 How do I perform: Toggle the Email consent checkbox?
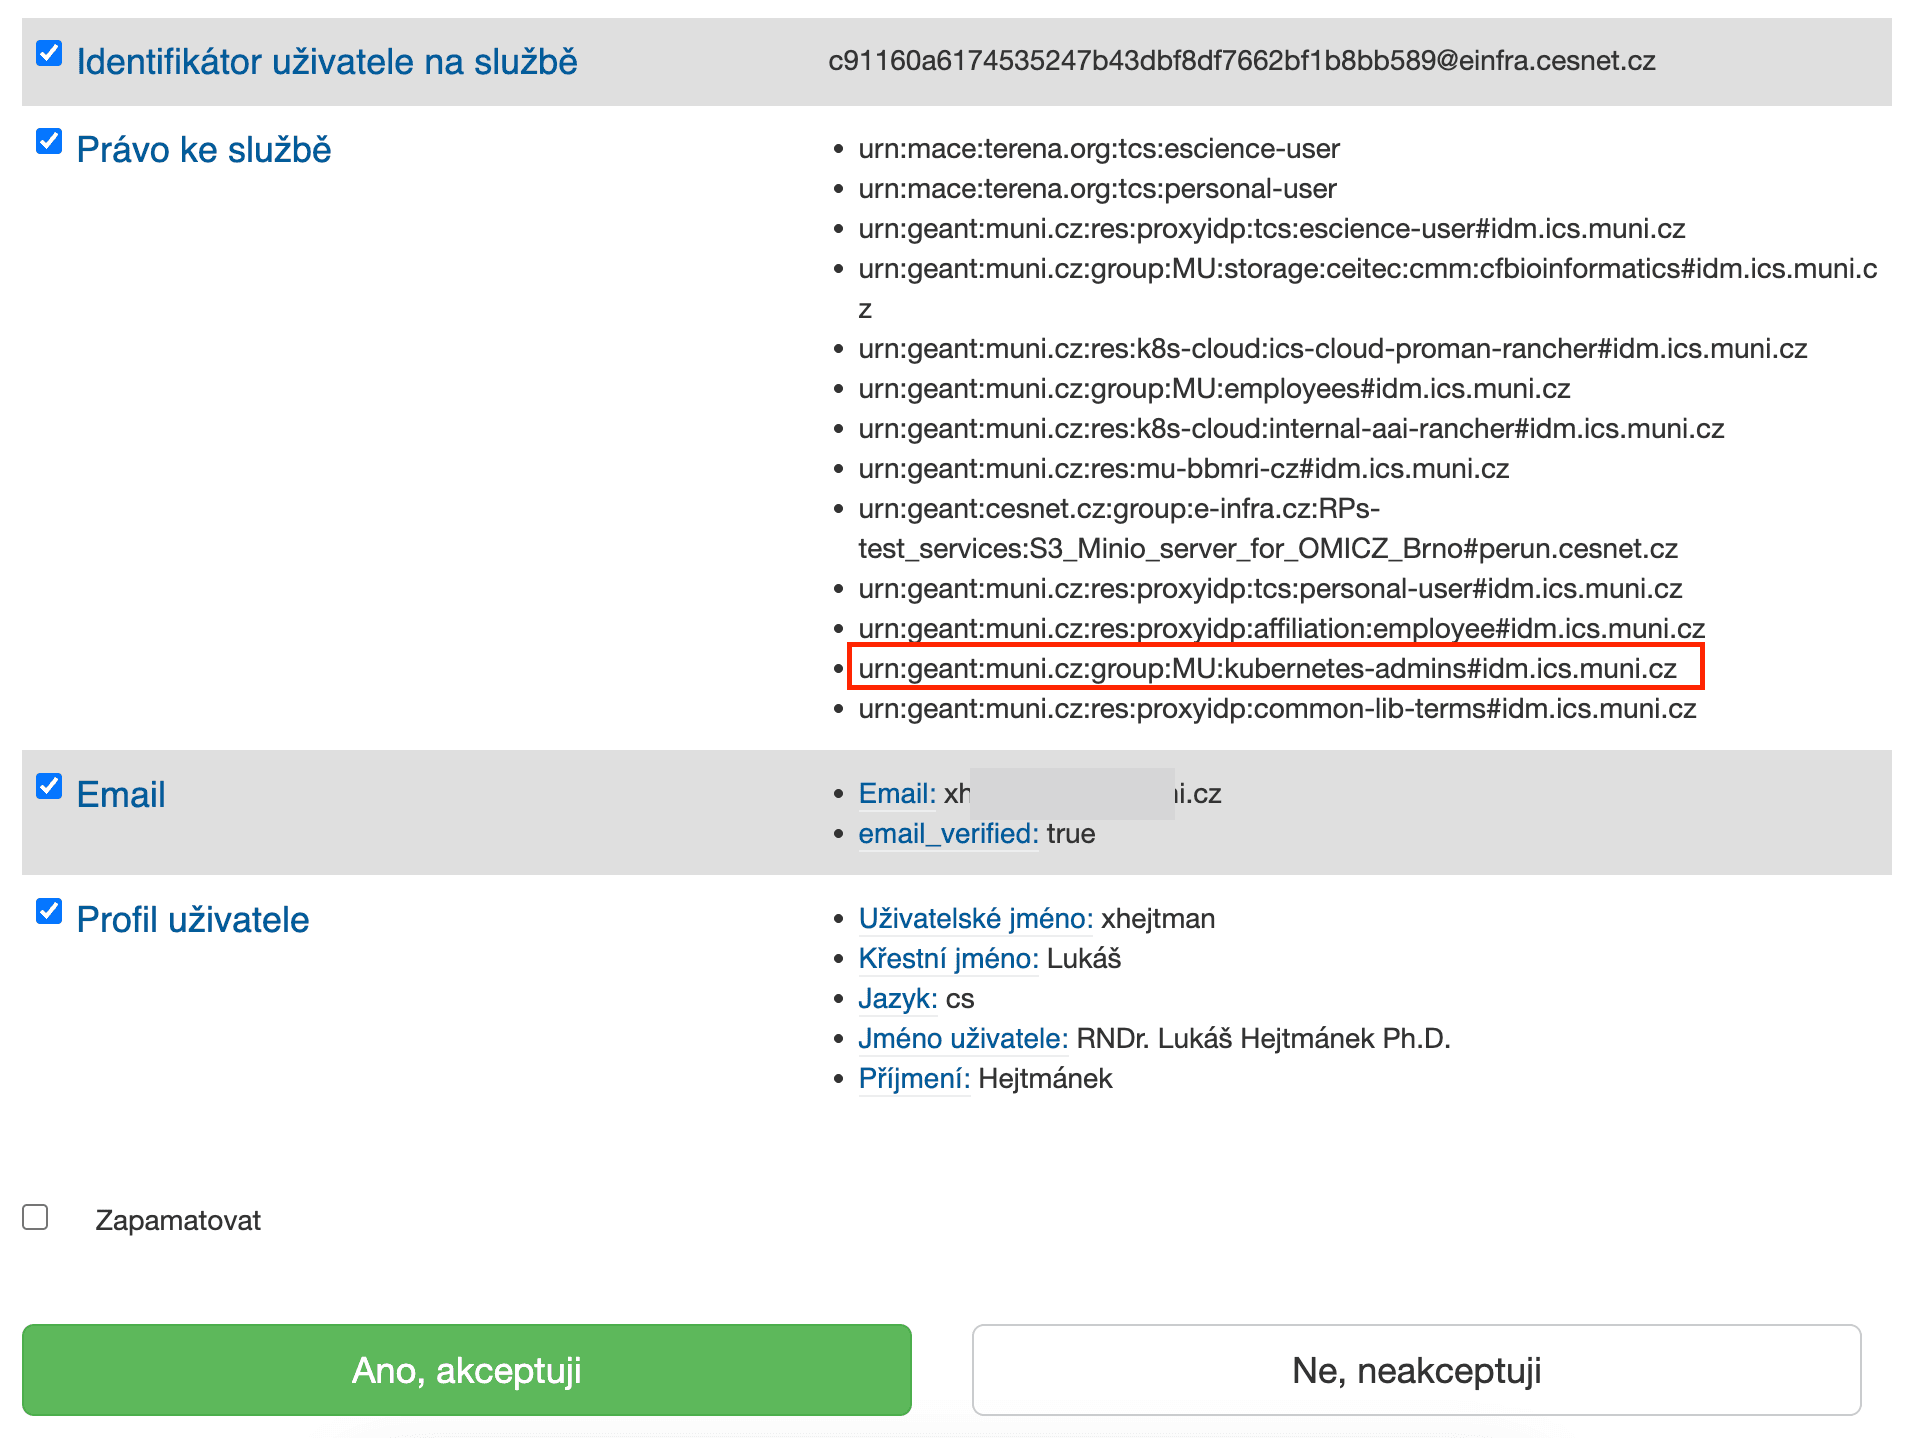click(x=49, y=786)
